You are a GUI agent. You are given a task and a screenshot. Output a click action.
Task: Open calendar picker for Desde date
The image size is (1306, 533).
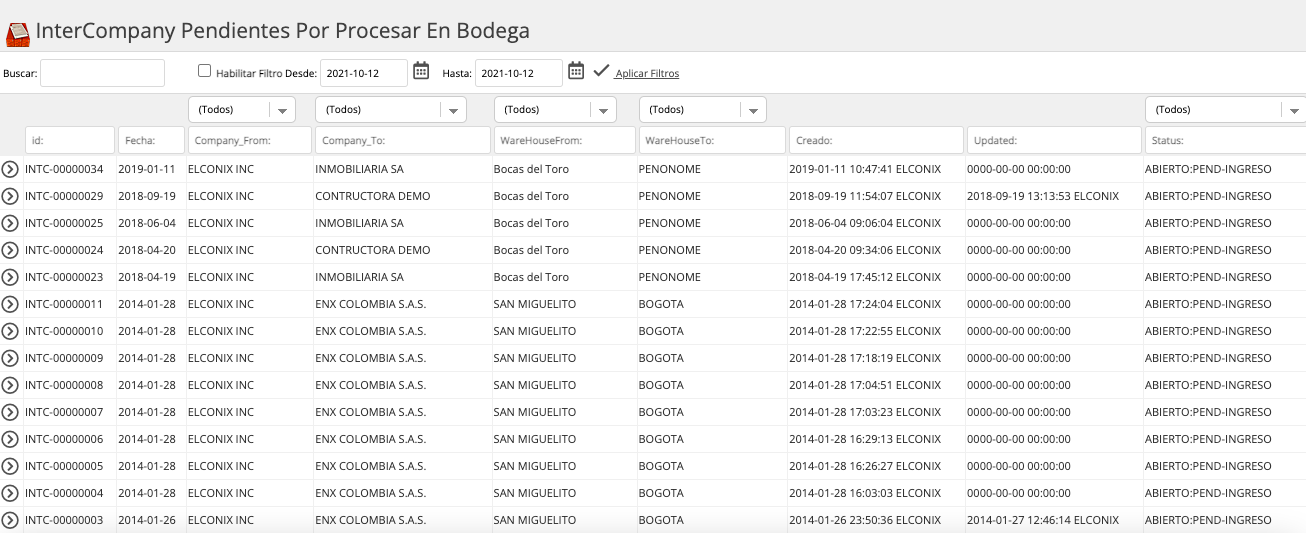pyautogui.click(x=421, y=71)
